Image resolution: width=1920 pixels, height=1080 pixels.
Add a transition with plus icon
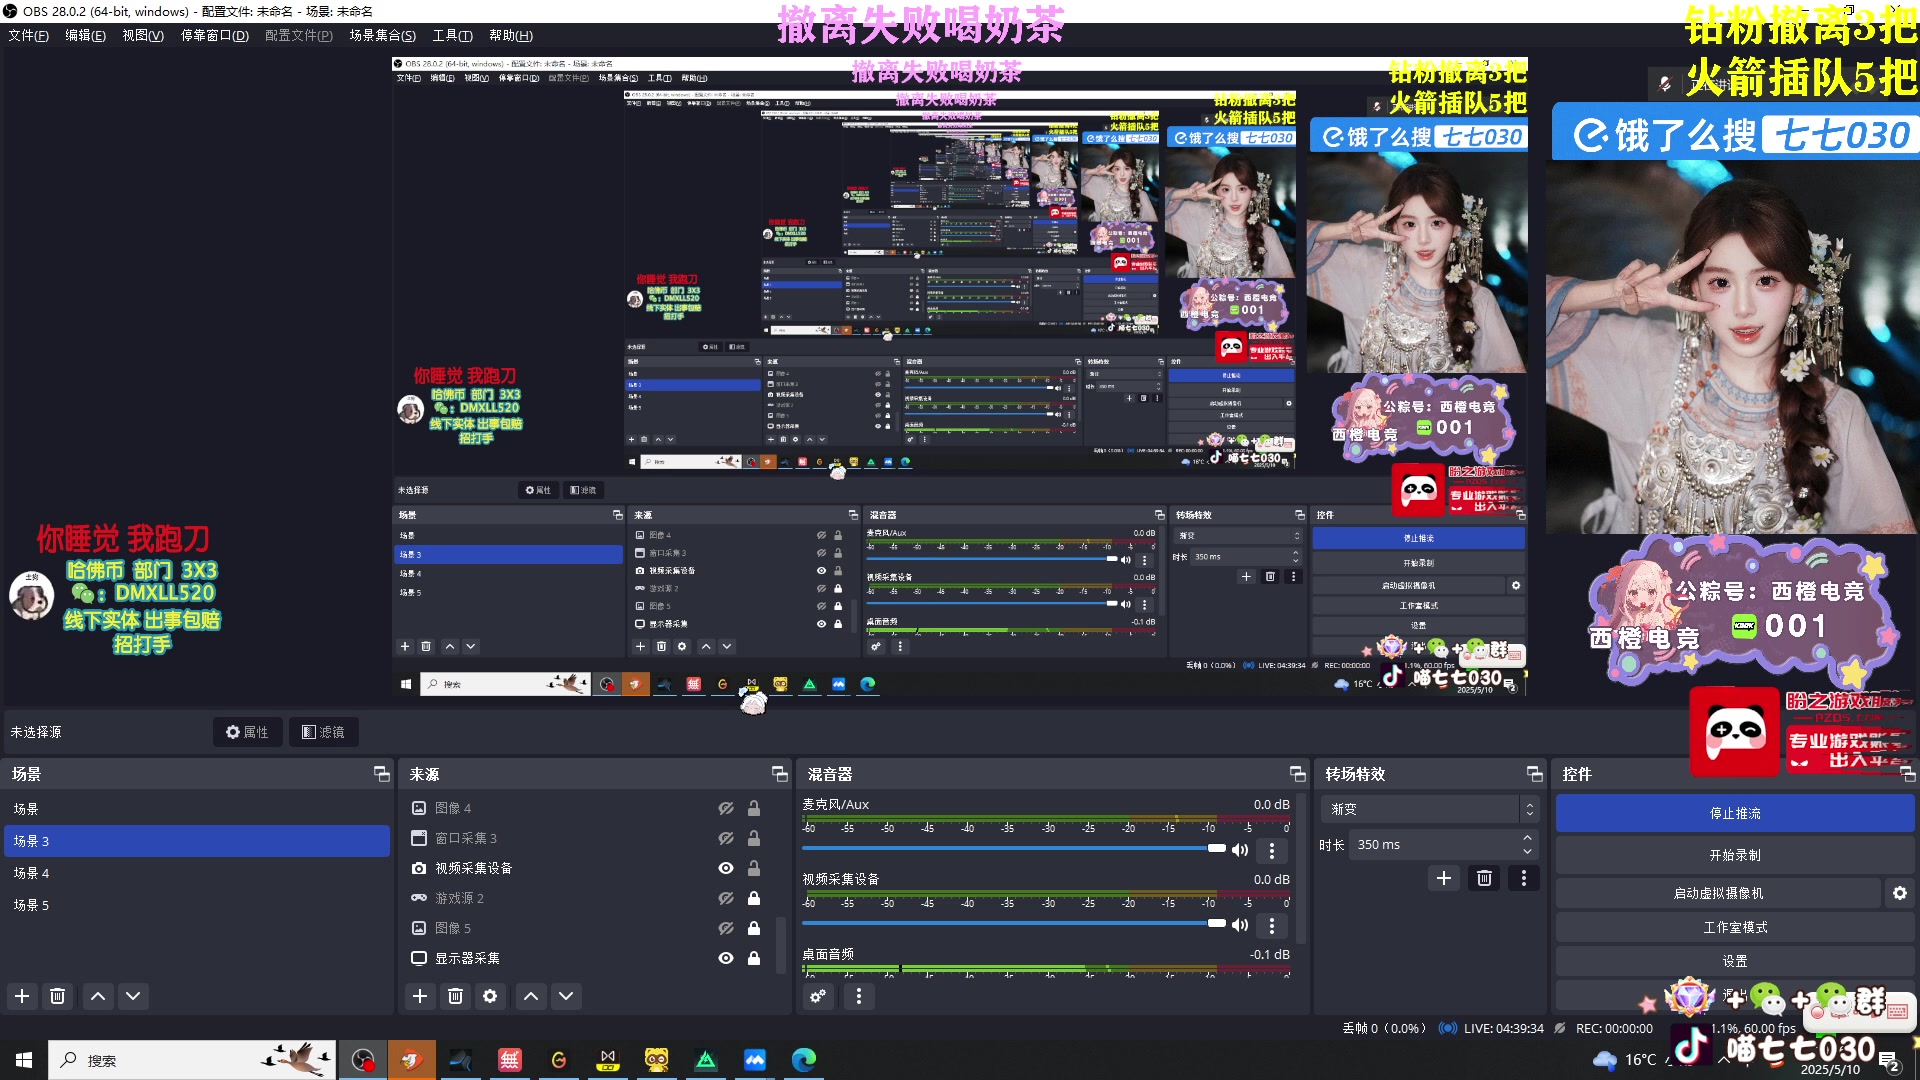1444,878
